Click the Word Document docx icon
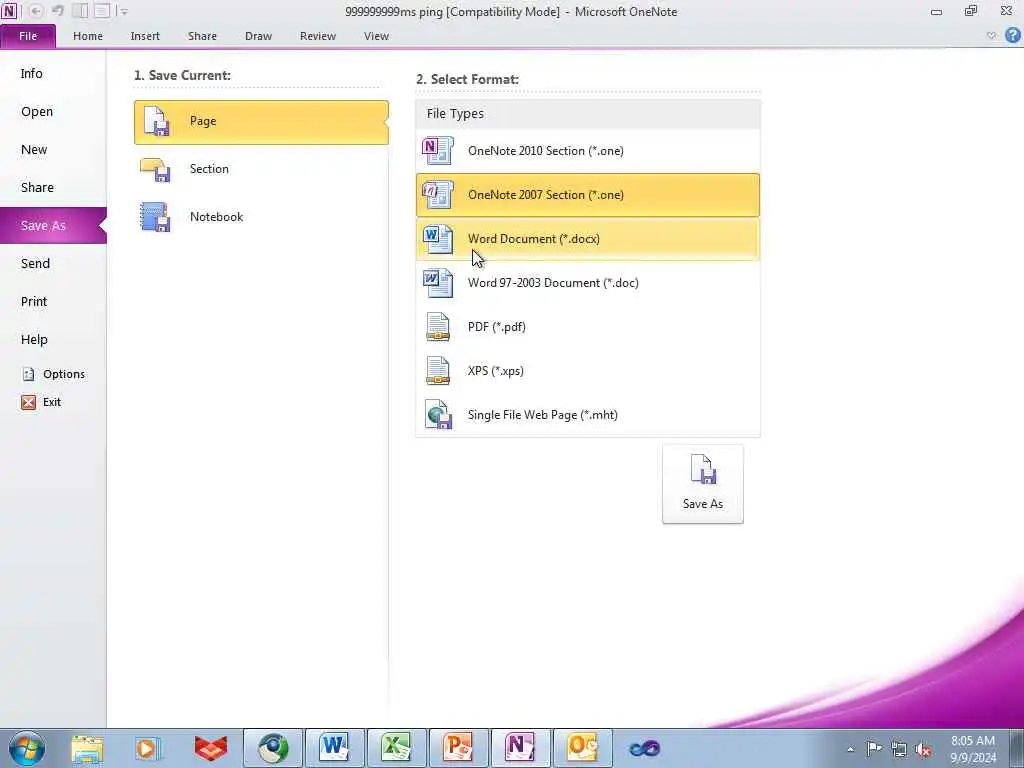1024x768 pixels. [x=438, y=239]
